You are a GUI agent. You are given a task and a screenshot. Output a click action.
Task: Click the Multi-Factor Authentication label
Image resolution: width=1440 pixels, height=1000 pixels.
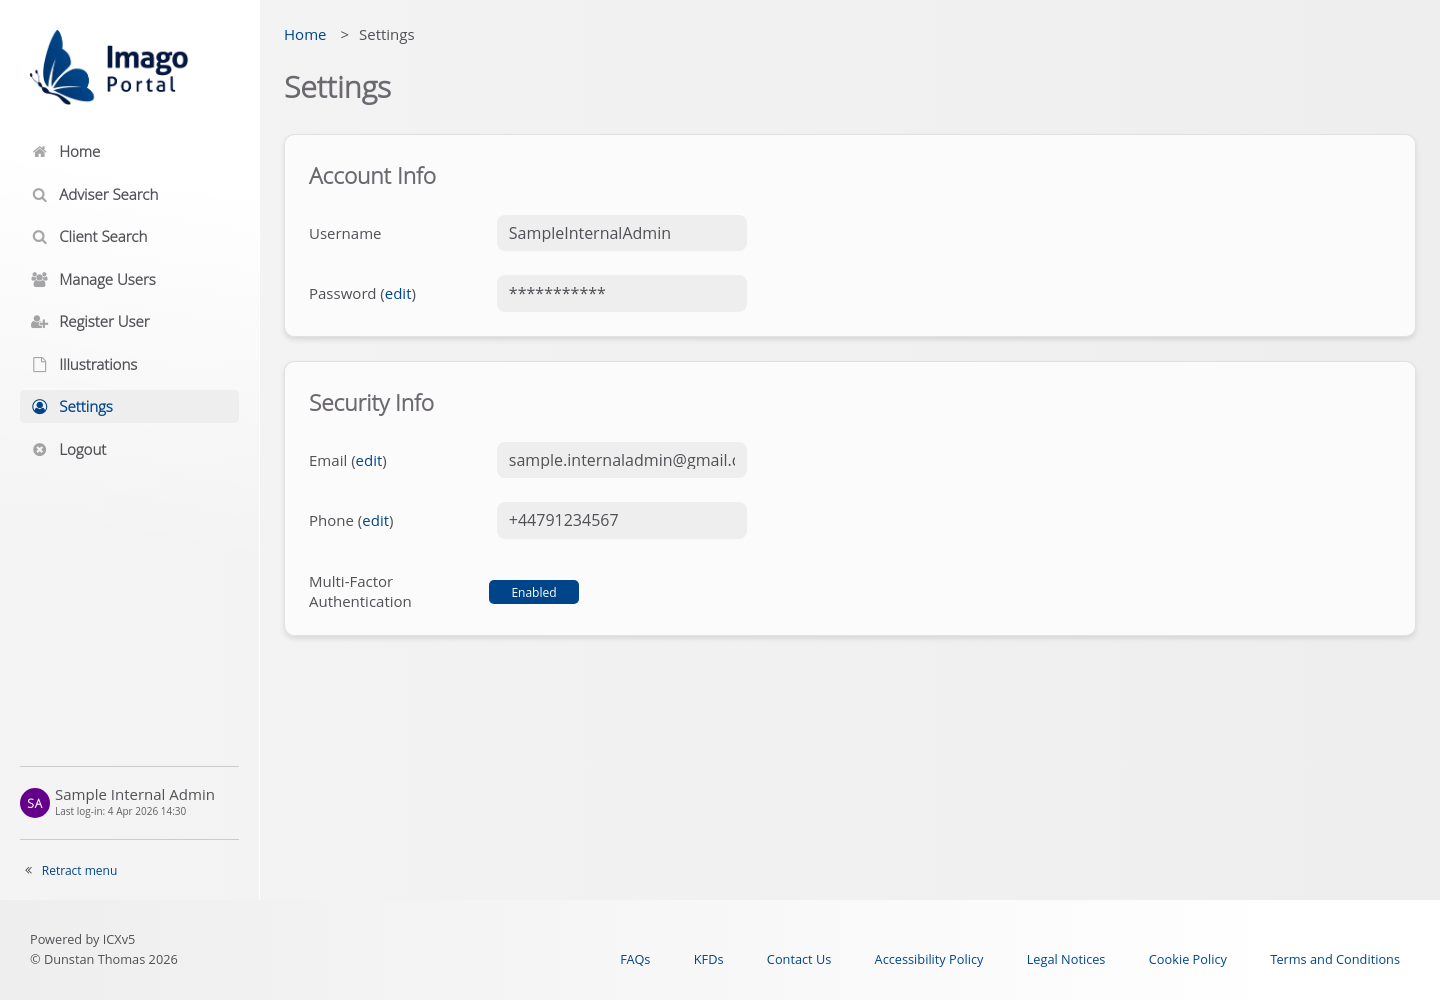click(x=361, y=592)
